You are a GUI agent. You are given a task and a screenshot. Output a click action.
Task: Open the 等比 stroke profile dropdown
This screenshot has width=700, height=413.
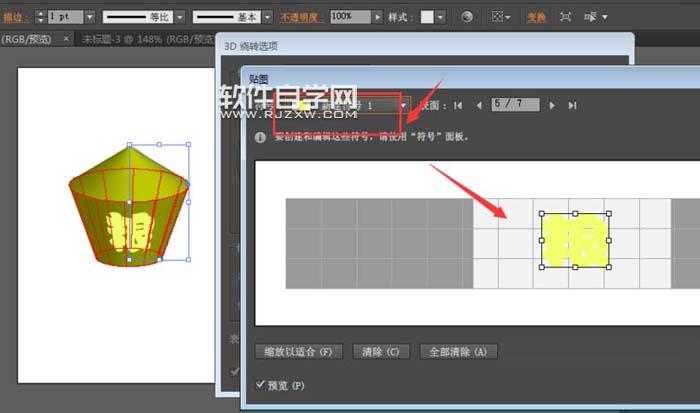(x=180, y=17)
